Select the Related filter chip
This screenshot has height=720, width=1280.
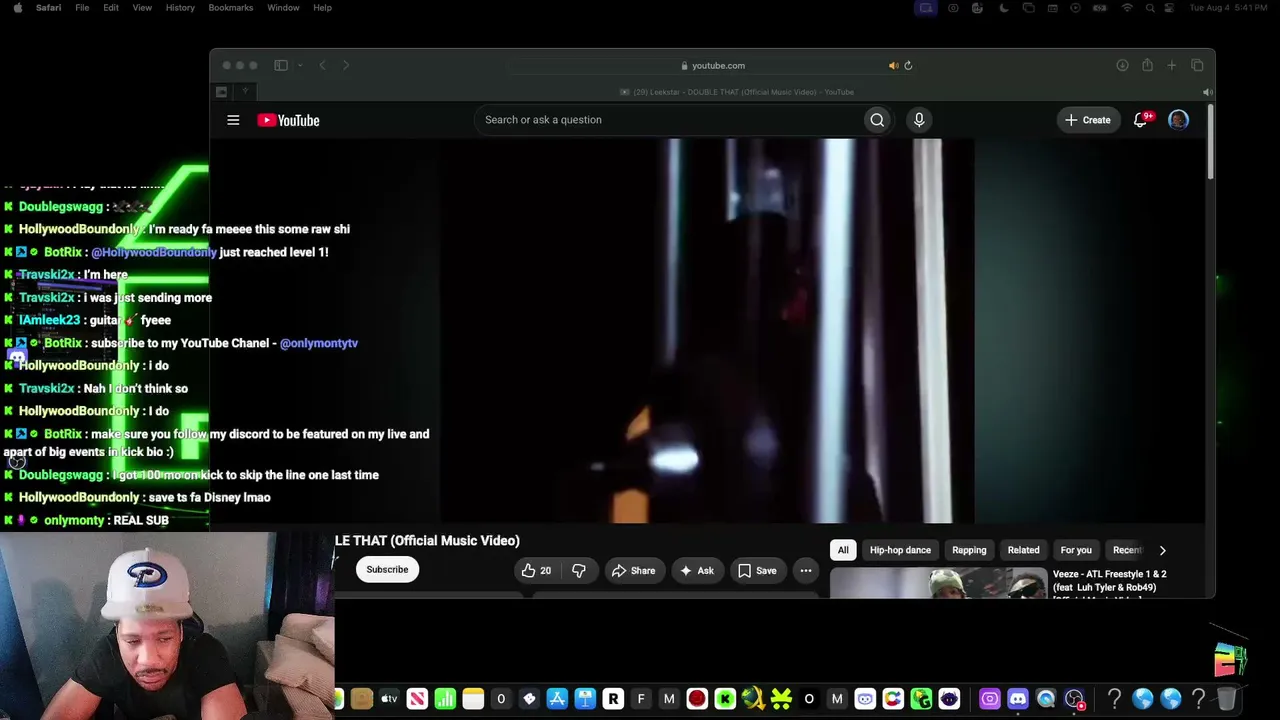pos(1023,550)
